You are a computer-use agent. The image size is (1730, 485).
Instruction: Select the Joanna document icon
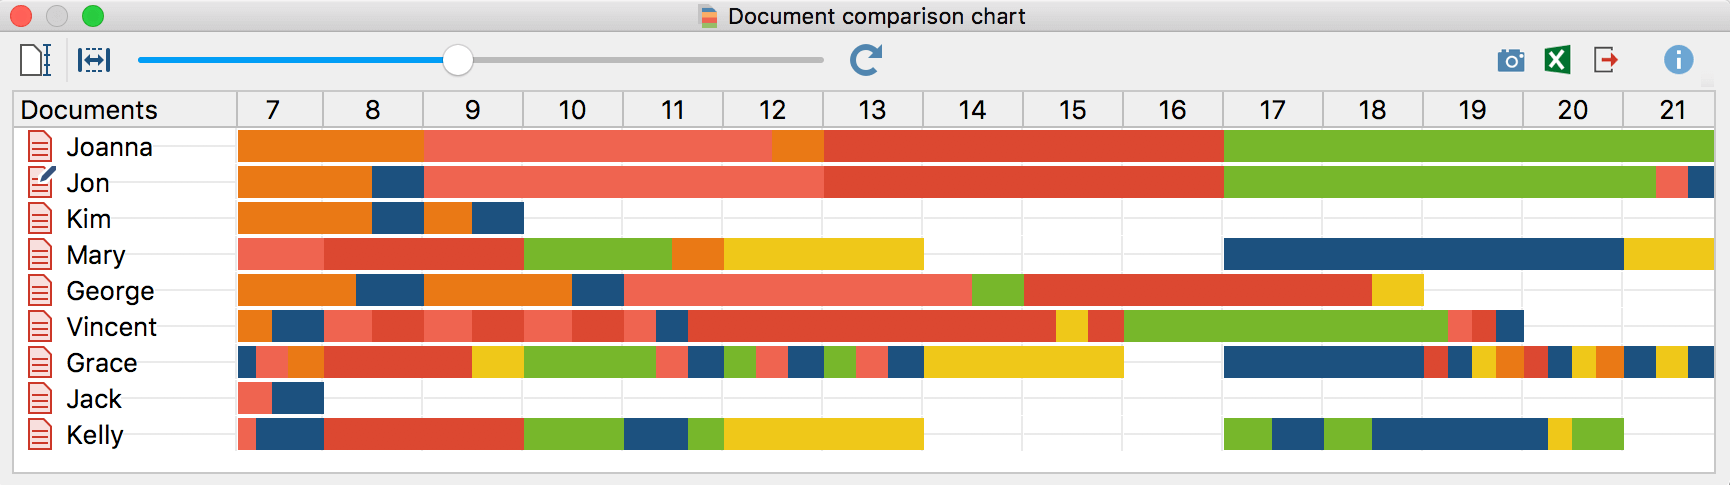click(x=40, y=147)
